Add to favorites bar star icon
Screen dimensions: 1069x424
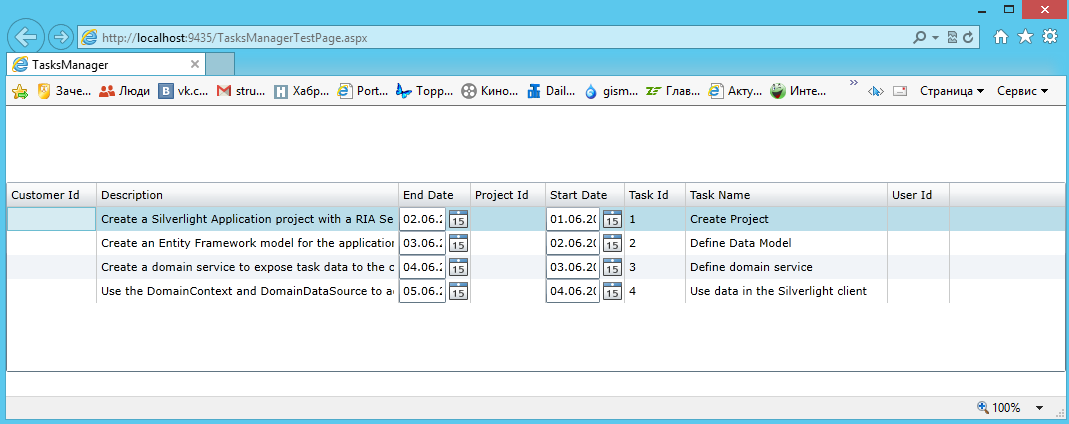pos(20,91)
